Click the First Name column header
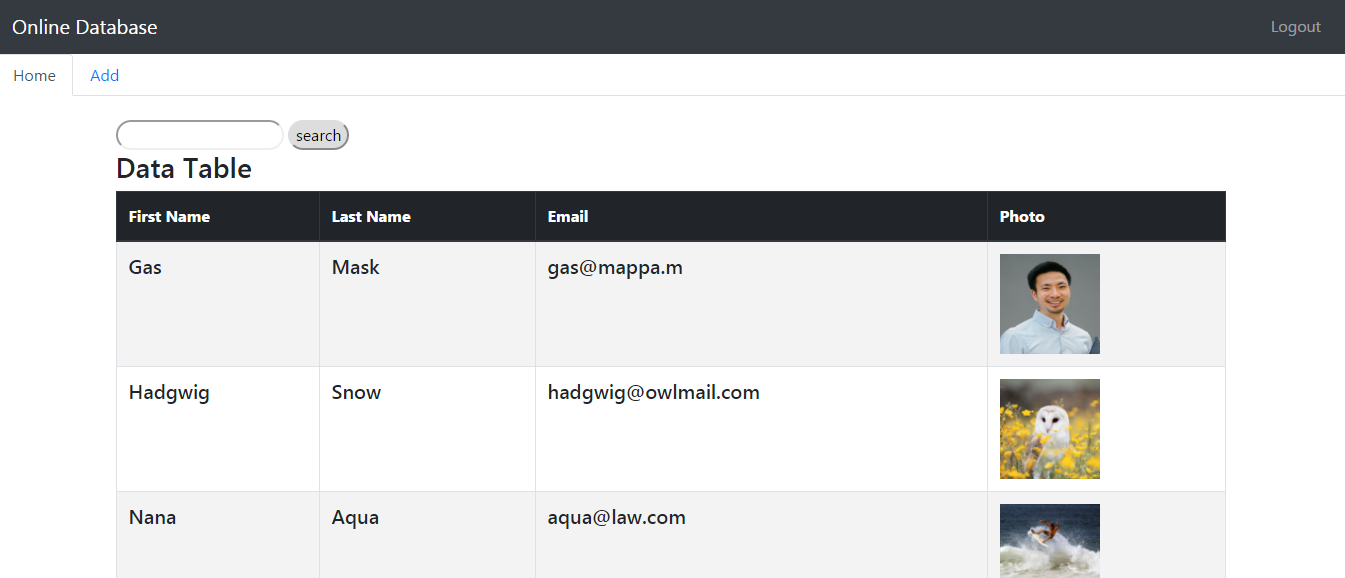1345x578 pixels. [x=169, y=217]
